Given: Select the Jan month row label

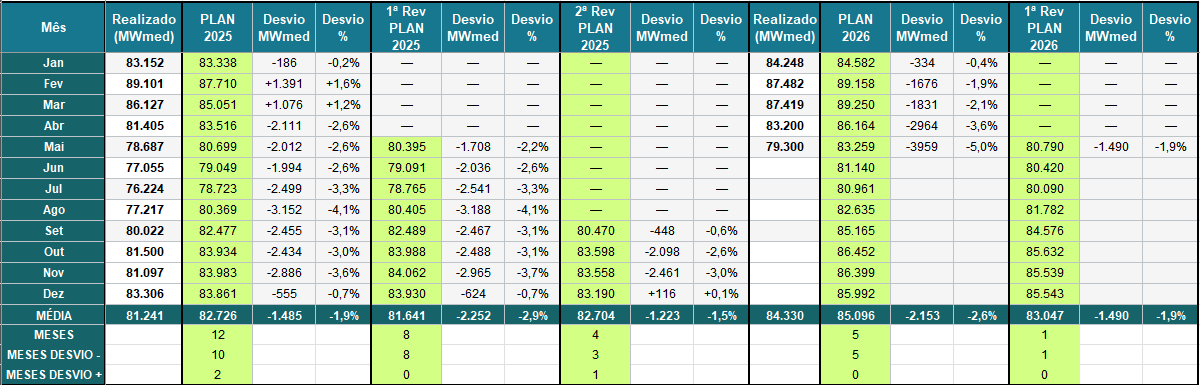Looking at the screenshot, I should coord(54,62).
